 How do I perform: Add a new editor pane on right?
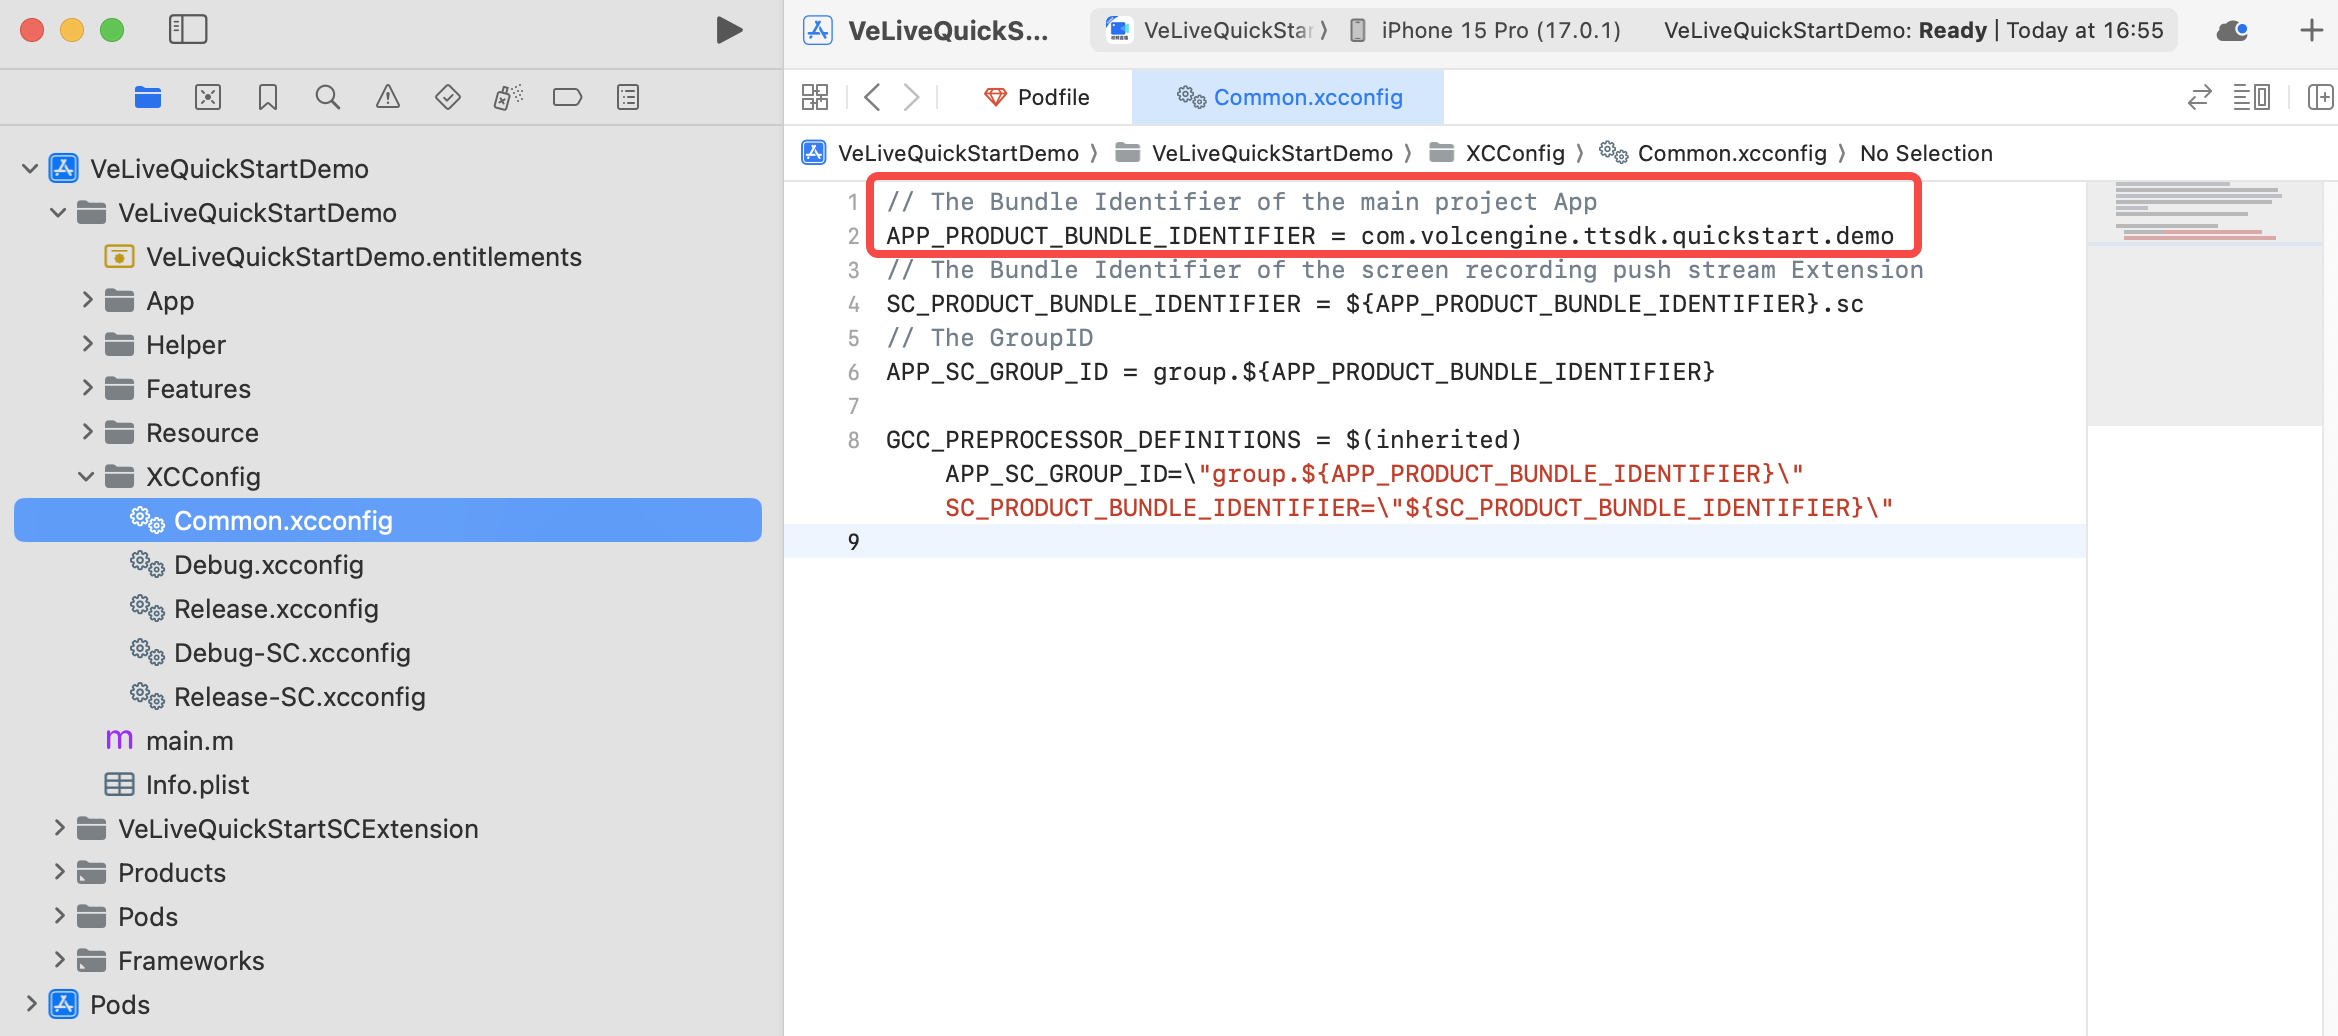coord(2320,97)
